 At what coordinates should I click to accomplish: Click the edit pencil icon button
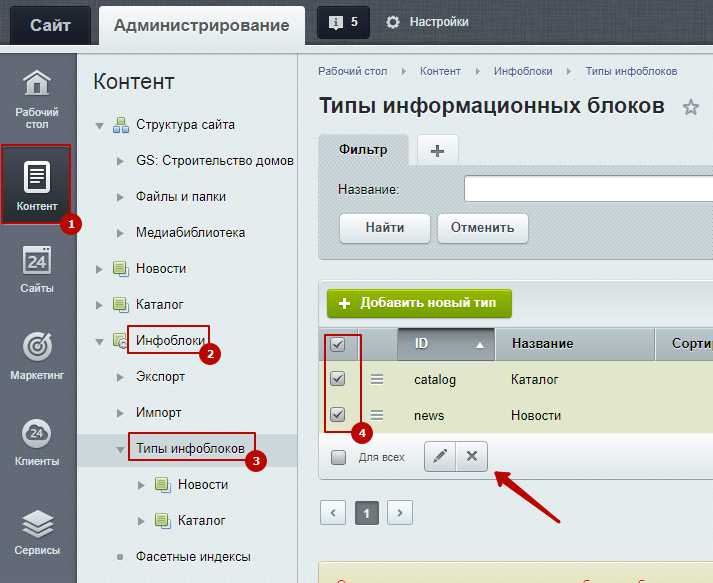click(x=440, y=456)
